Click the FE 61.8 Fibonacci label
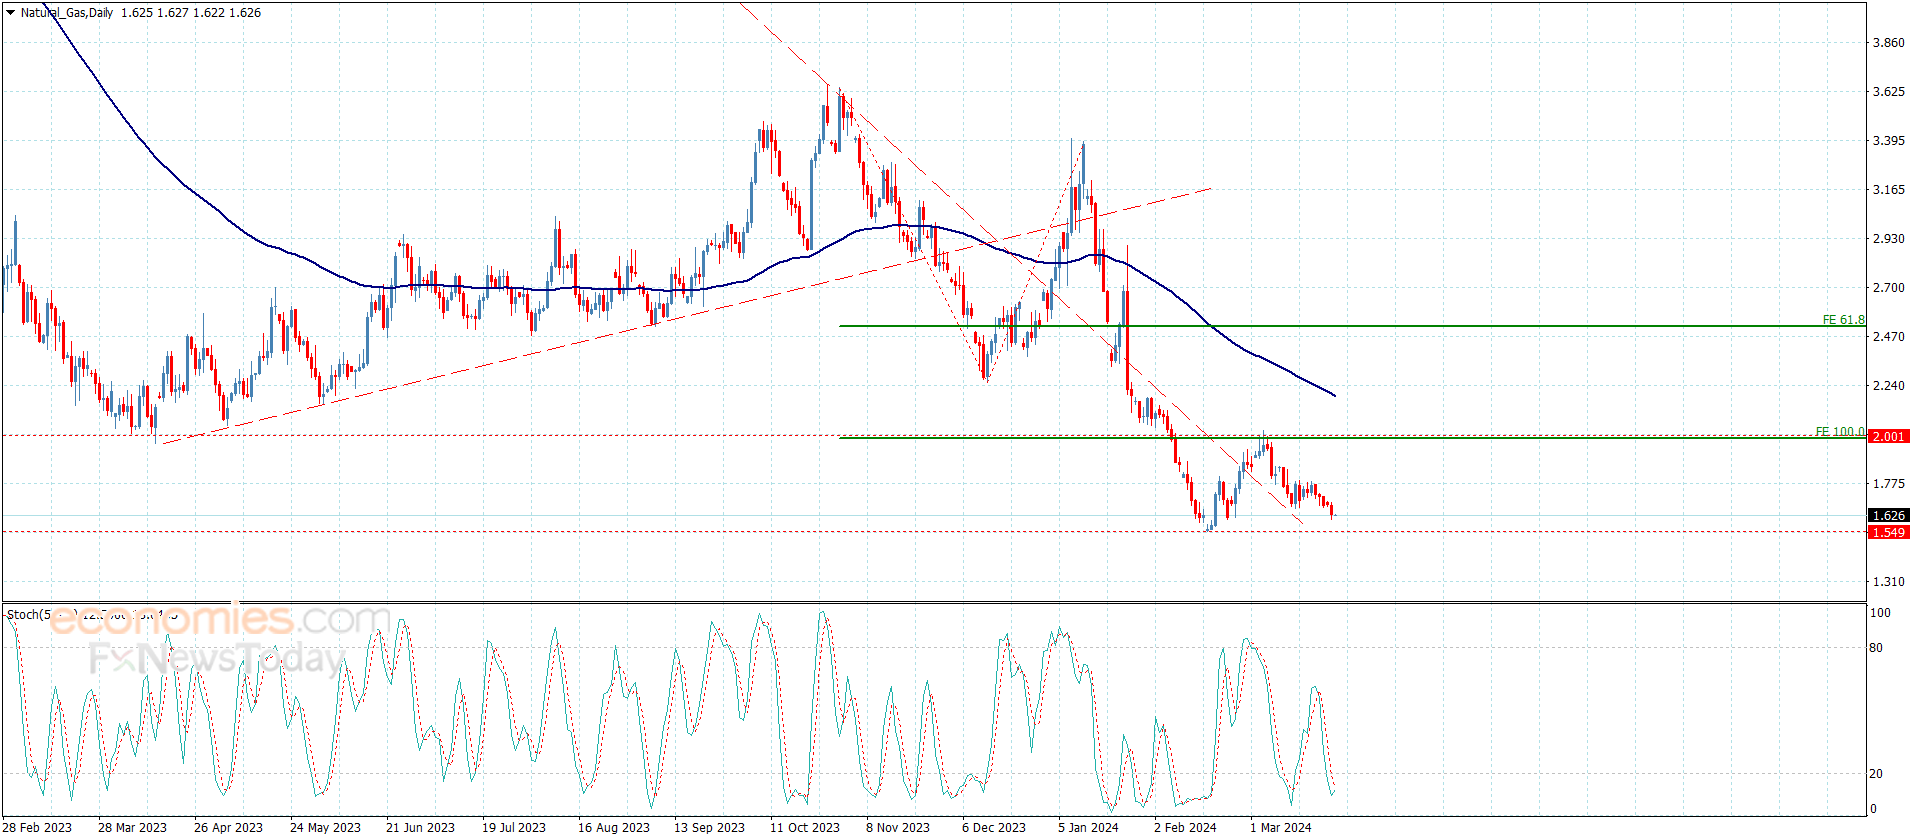This screenshot has width=1916, height=840. coord(1843,320)
